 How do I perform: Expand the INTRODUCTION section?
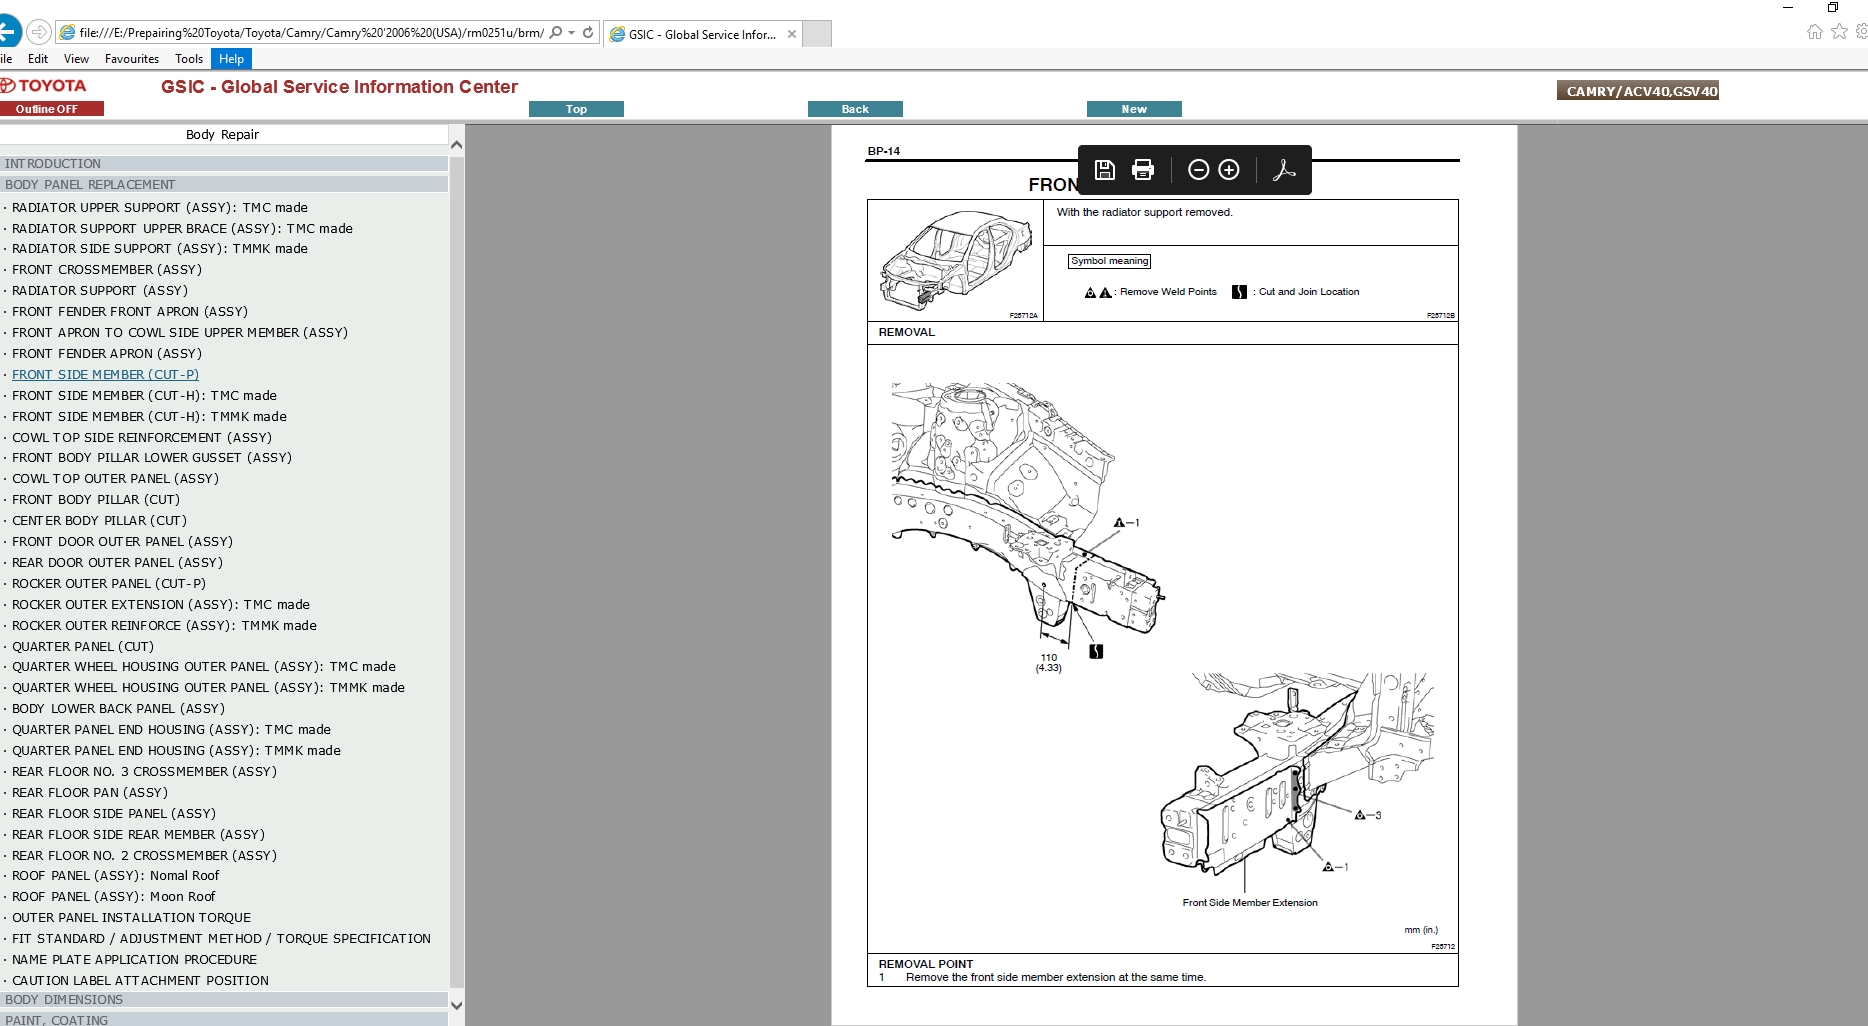(x=224, y=163)
